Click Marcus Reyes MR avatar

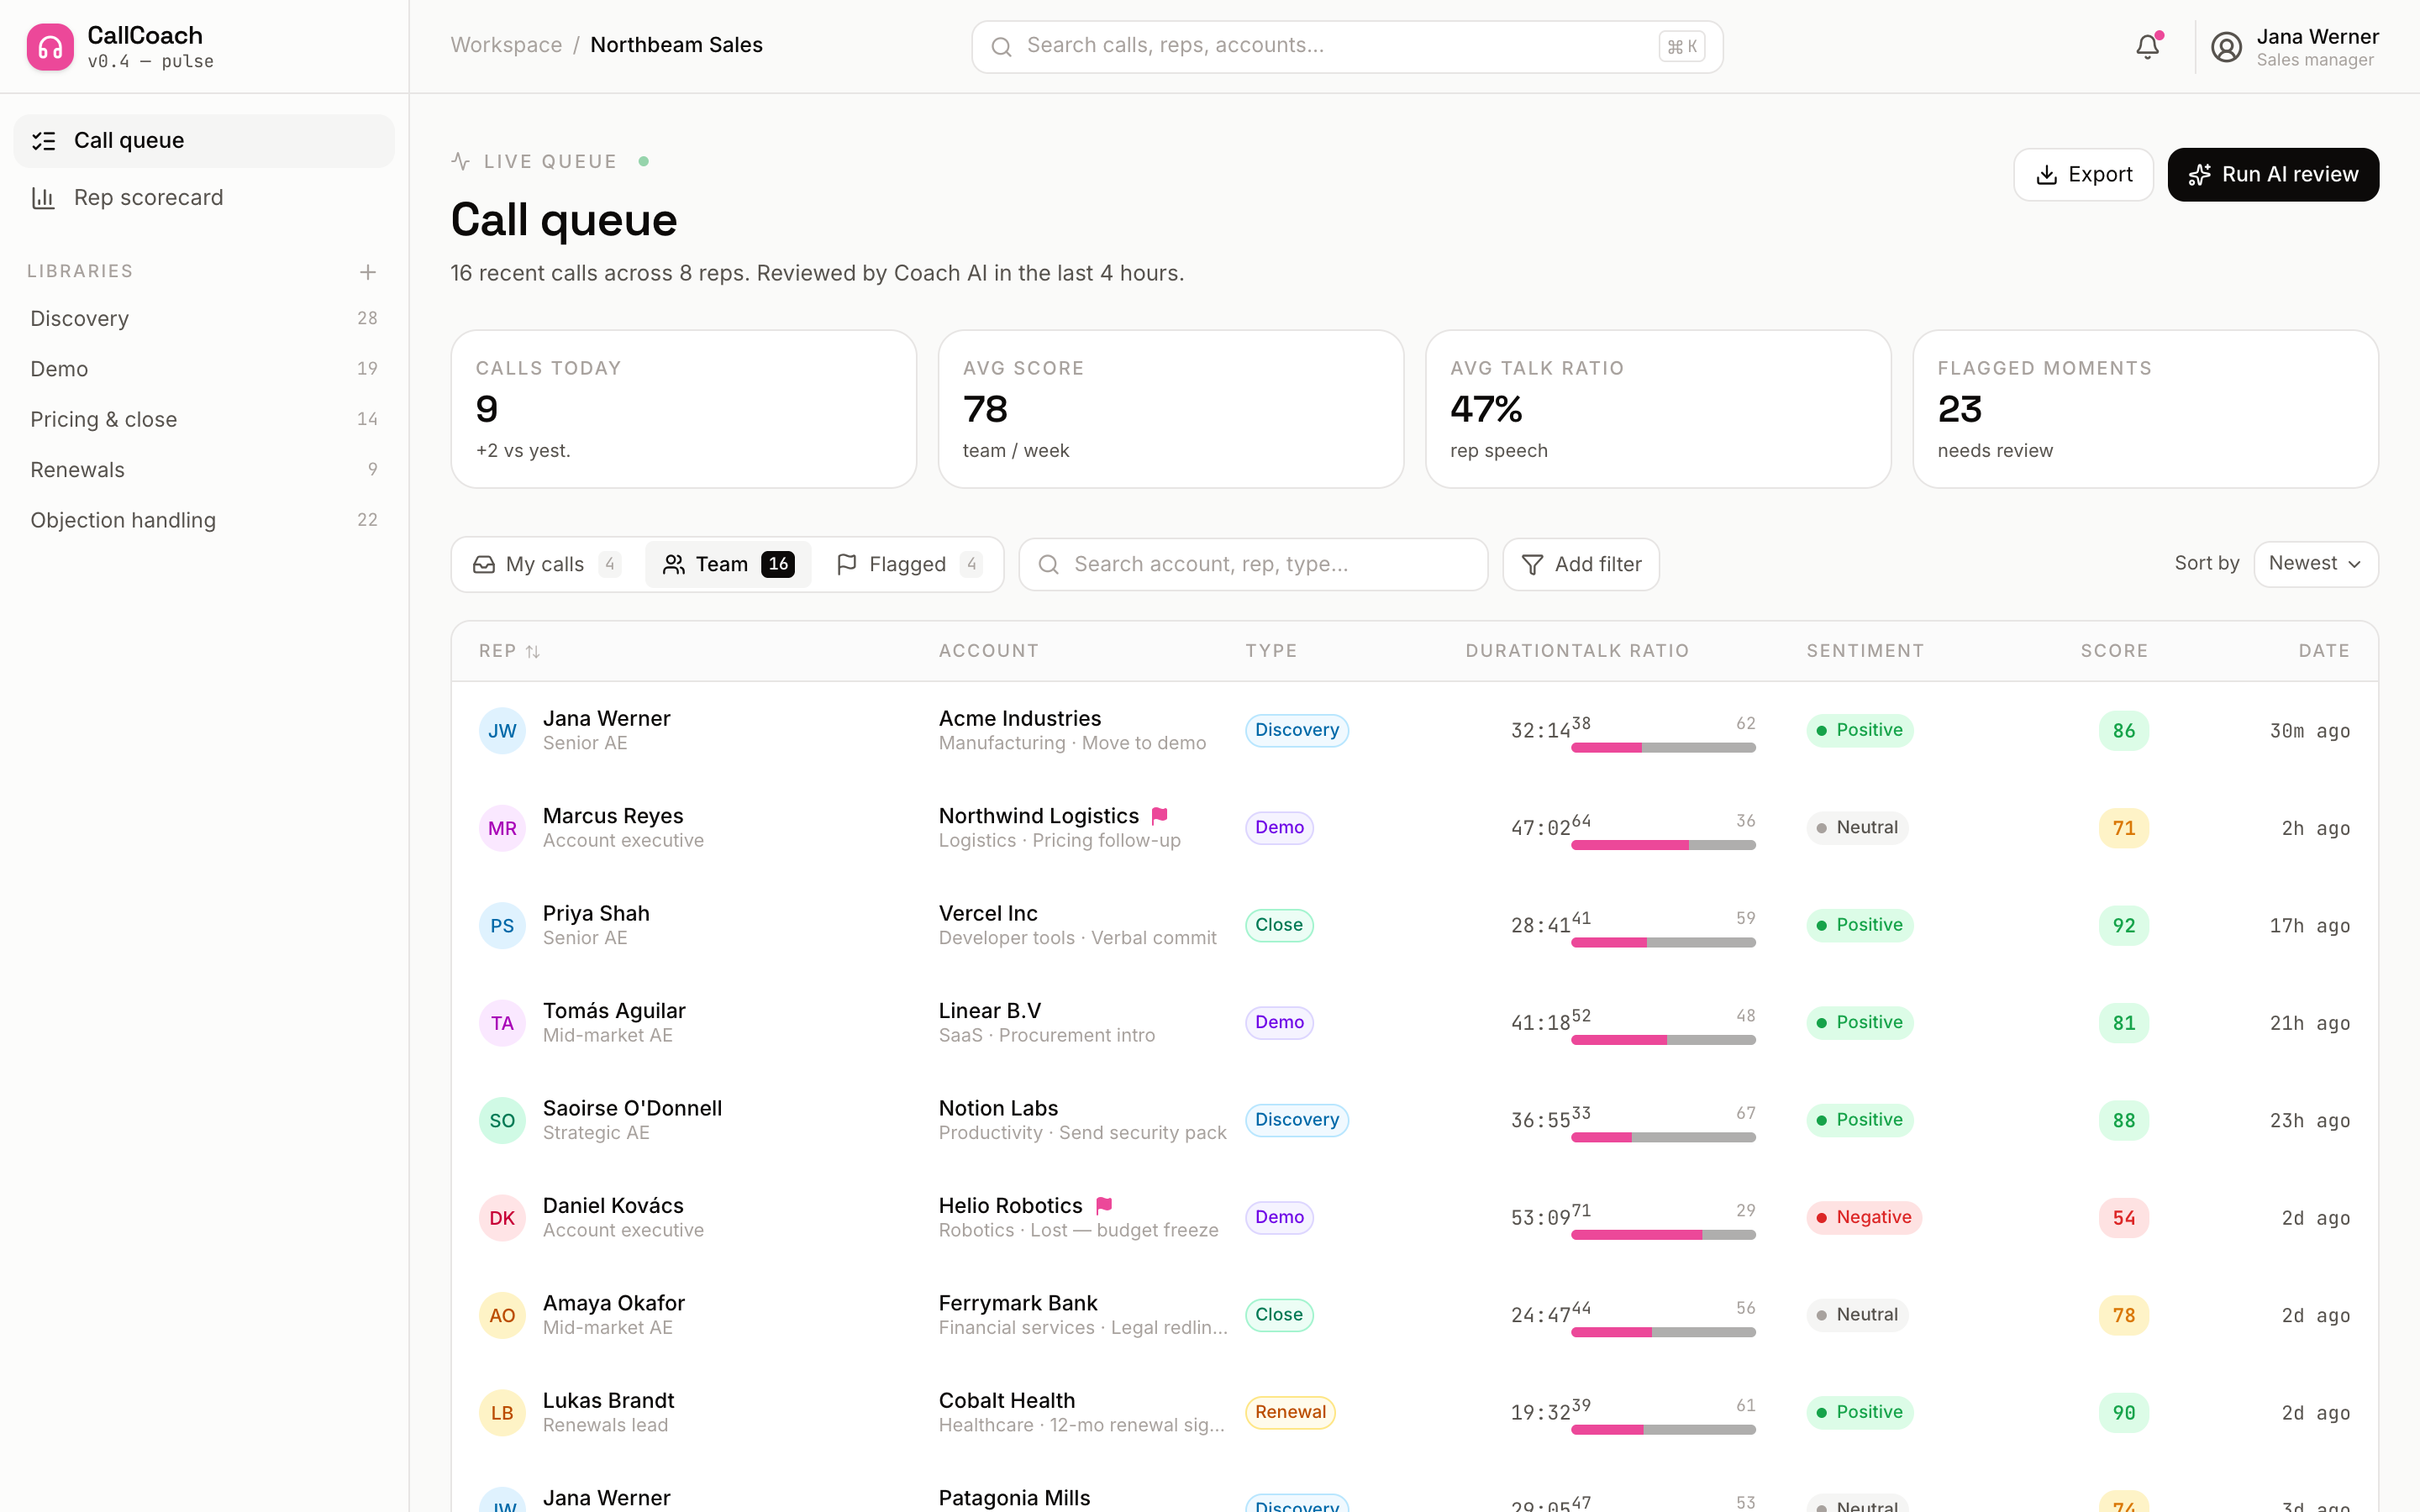(502, 828)
